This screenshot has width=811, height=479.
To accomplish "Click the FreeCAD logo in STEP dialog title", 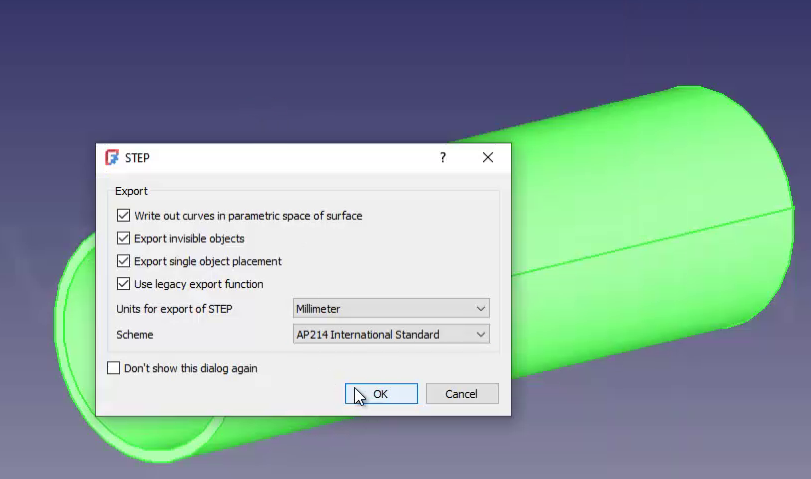I will coord(112,157).
